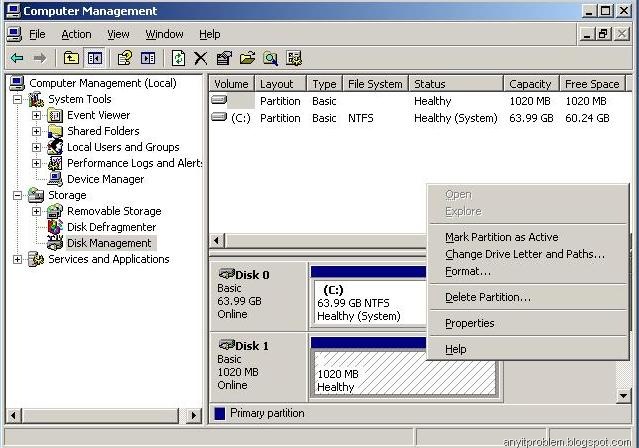639x448 pixels.
Task: Click the Delete X toolbar icon
Action: tap(201, 58)
